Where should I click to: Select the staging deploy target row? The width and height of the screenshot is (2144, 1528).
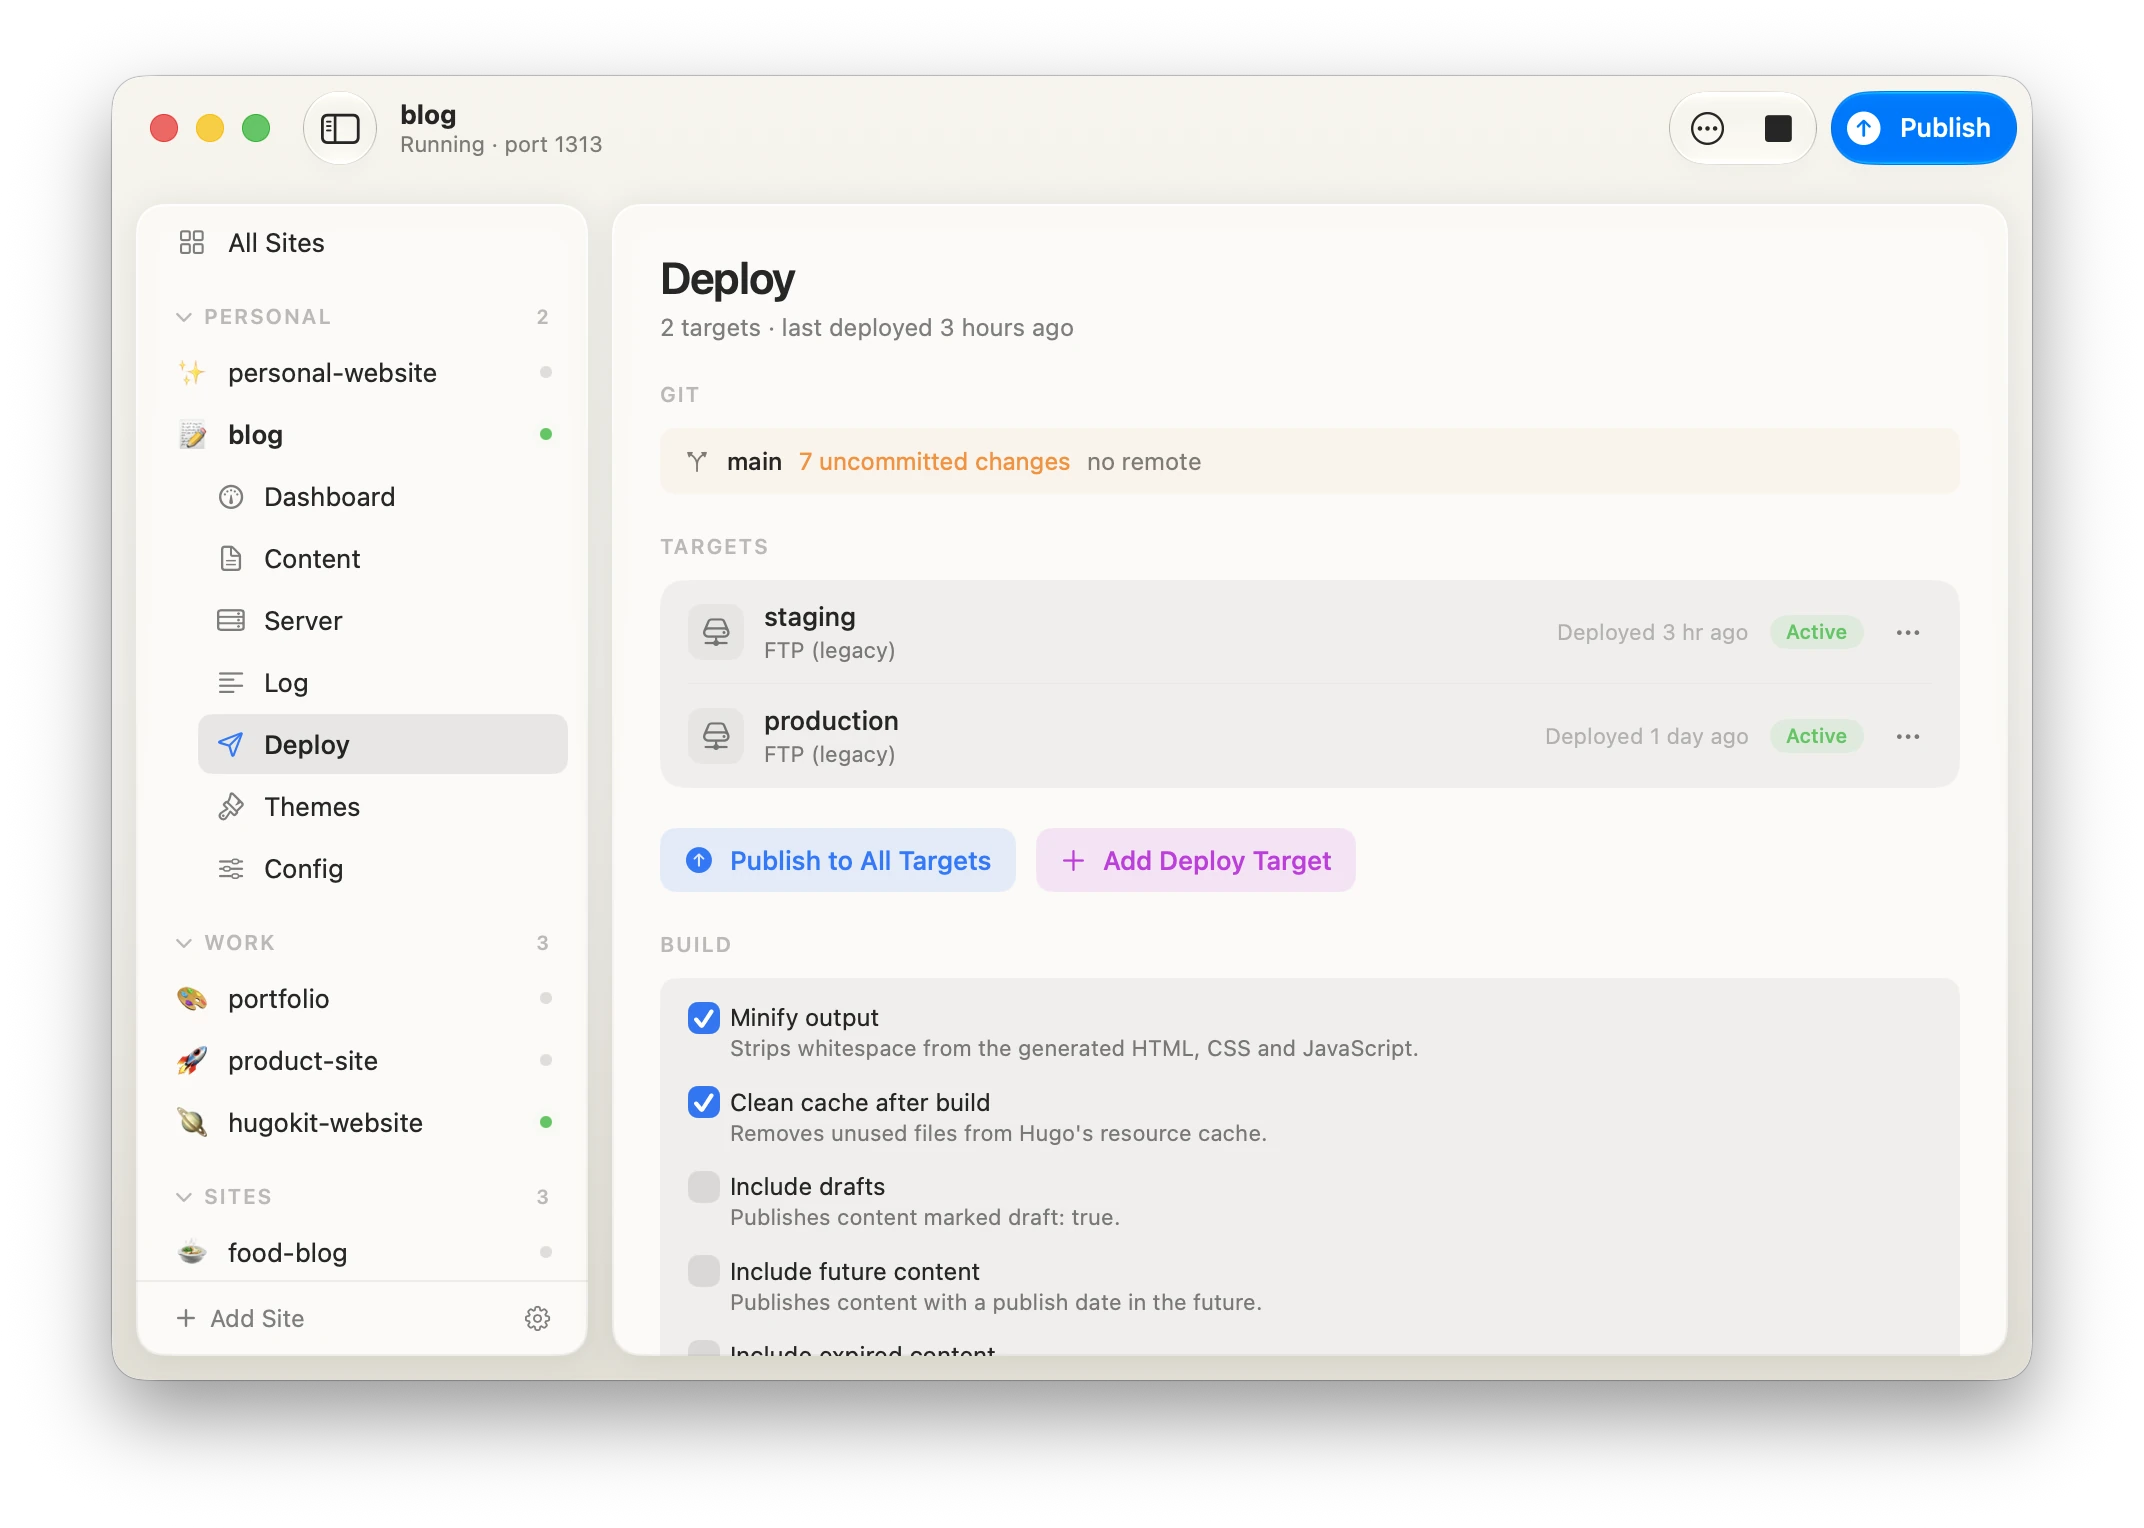pyautogui.click(x=1309, y=632)
